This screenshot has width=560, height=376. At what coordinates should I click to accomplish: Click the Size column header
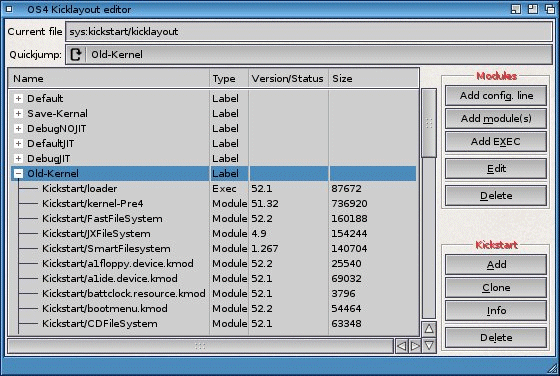(x=374, y=79)
